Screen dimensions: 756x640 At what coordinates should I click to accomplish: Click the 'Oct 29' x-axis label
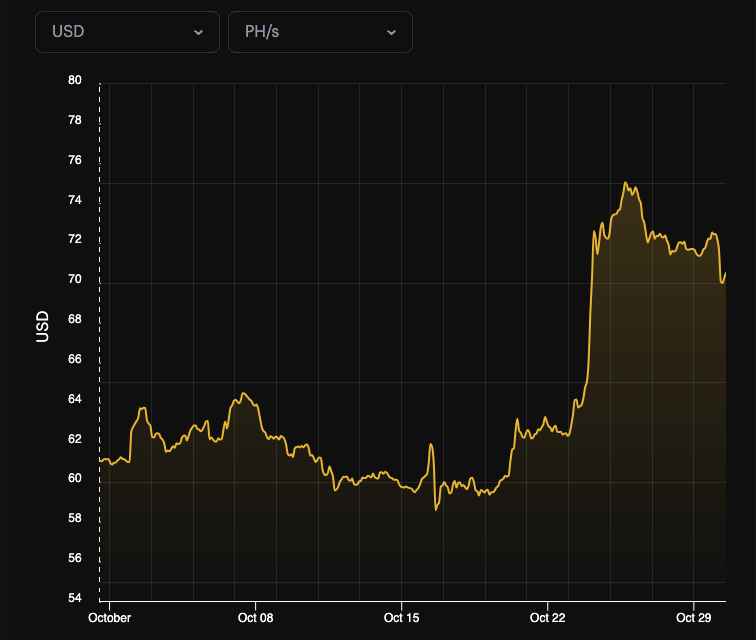[694, 618]
